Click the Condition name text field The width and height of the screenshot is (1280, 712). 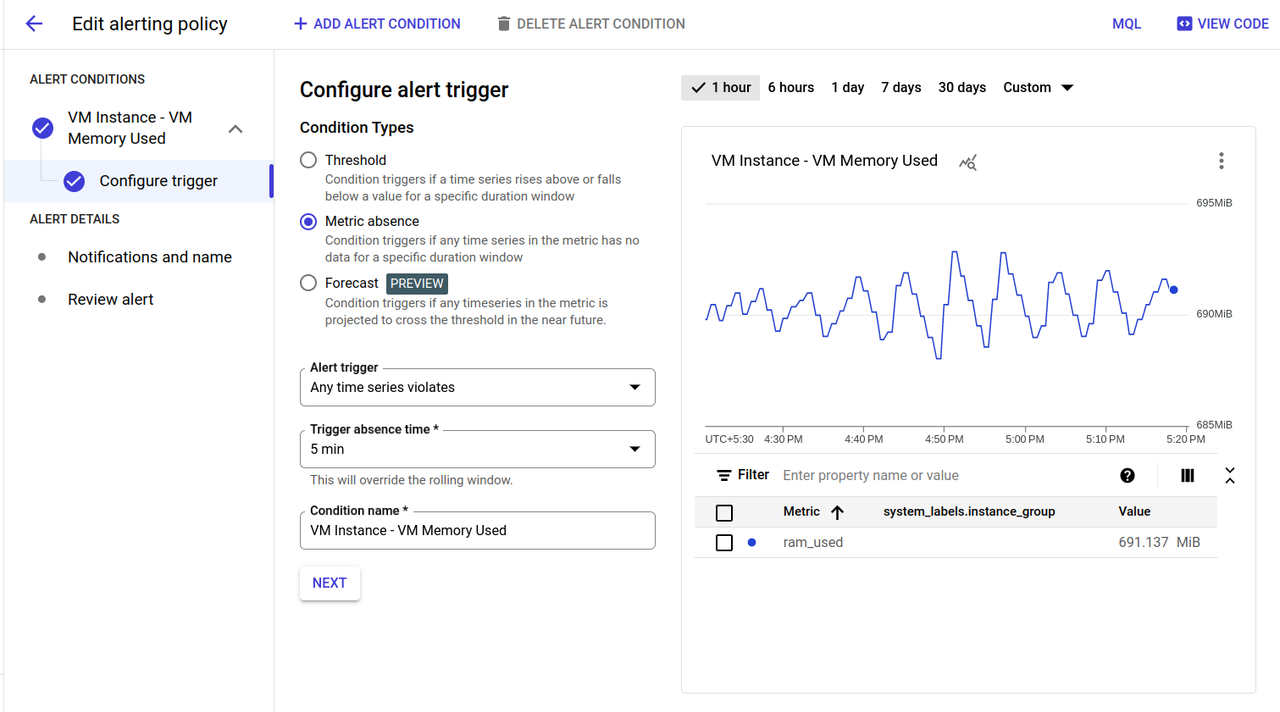tap(477, 531)
